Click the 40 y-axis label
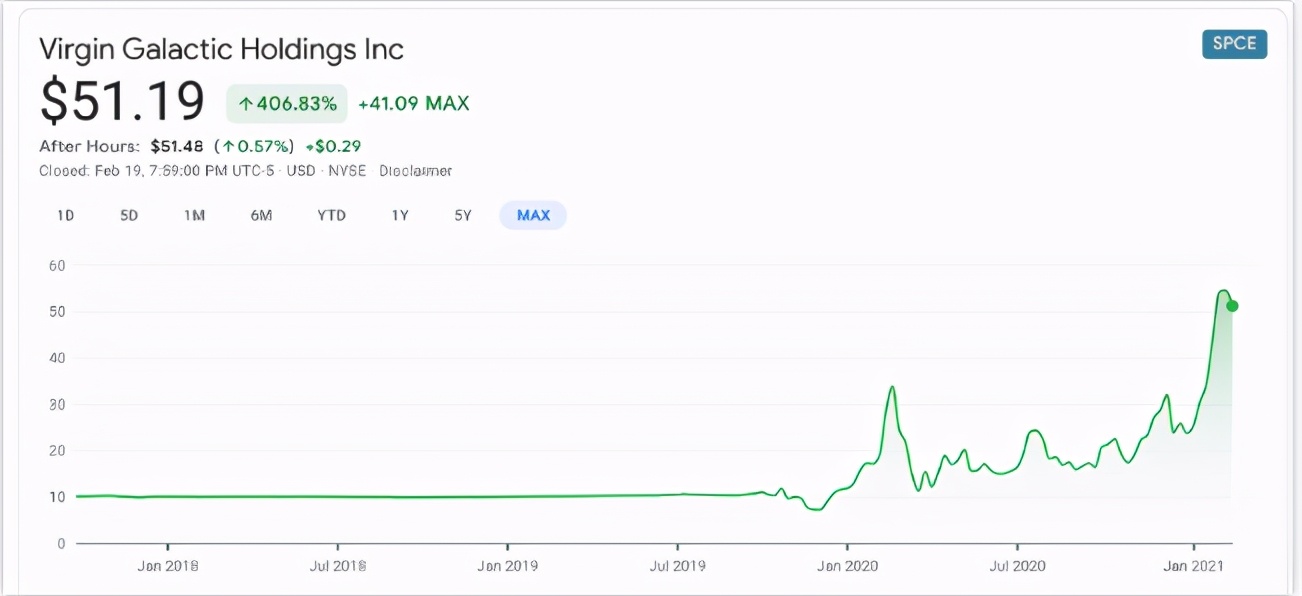1302x596 pixels. coord(57,358)
